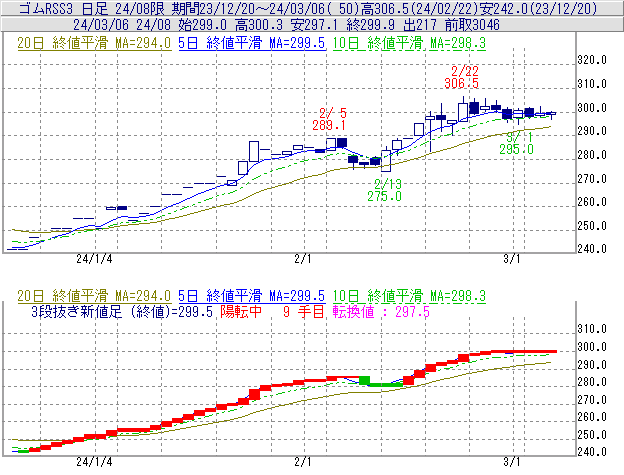The width and height of the screenshot is (624, 475).
Task: Click the magenta 転換値 : 297.5 text
Action: (x=381, y=311)
